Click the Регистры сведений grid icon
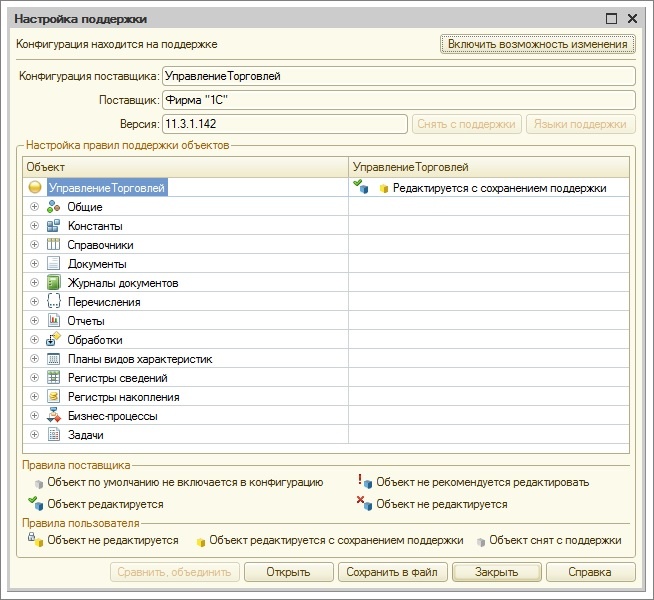The image size is (654, 600). 53,377
